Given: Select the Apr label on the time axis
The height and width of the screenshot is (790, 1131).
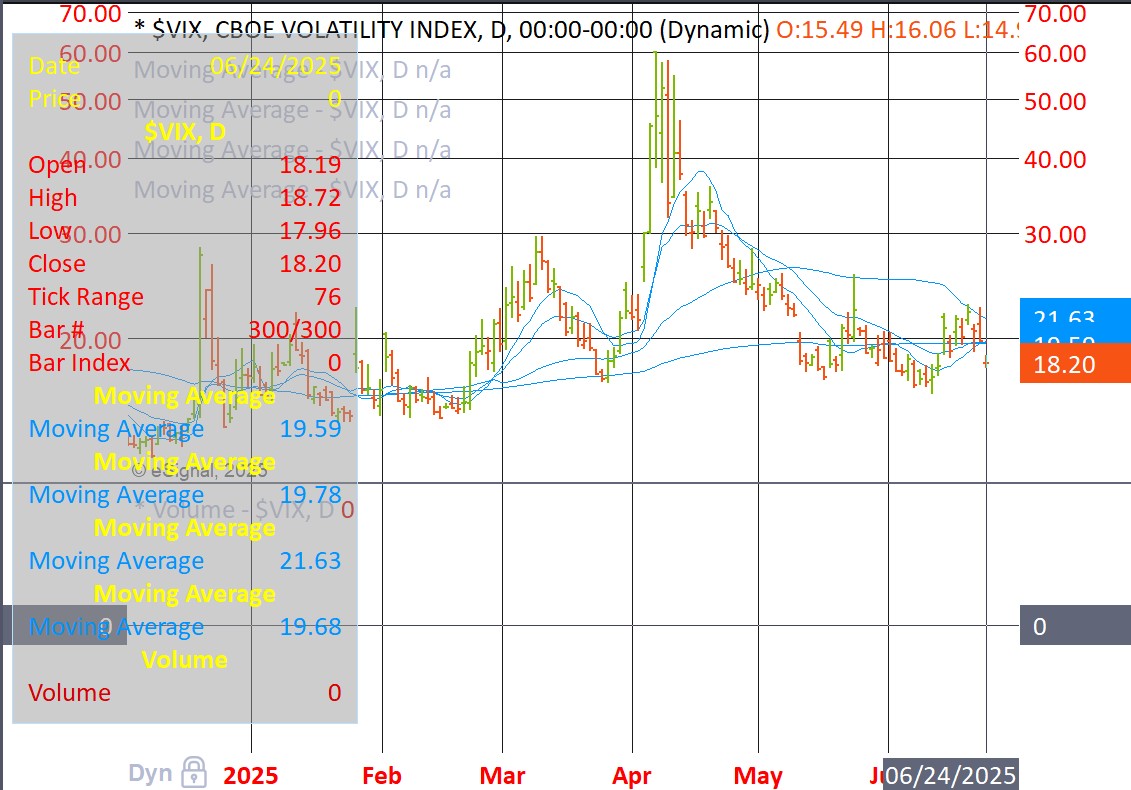Looking at the screenshot, I should [x=631, y=776].
